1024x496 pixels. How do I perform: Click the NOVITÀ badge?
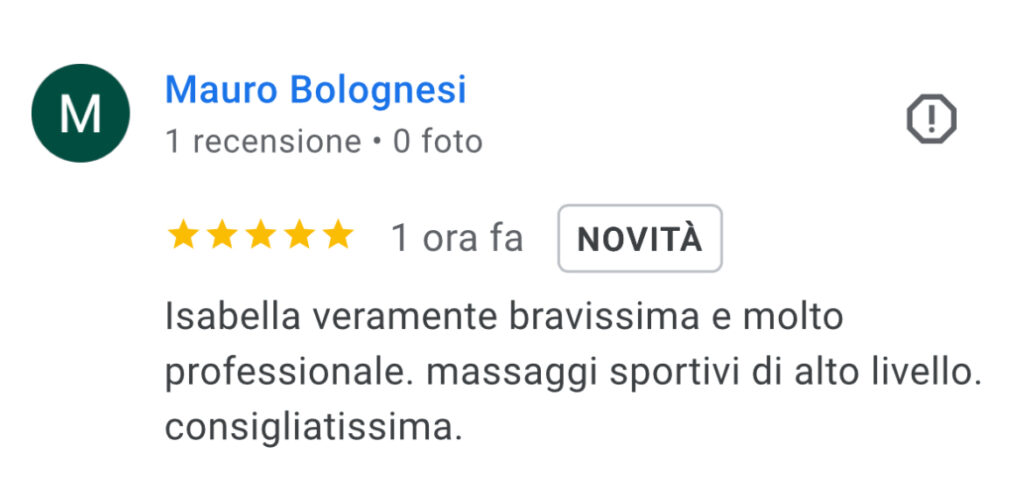click(x=640, y=238)
